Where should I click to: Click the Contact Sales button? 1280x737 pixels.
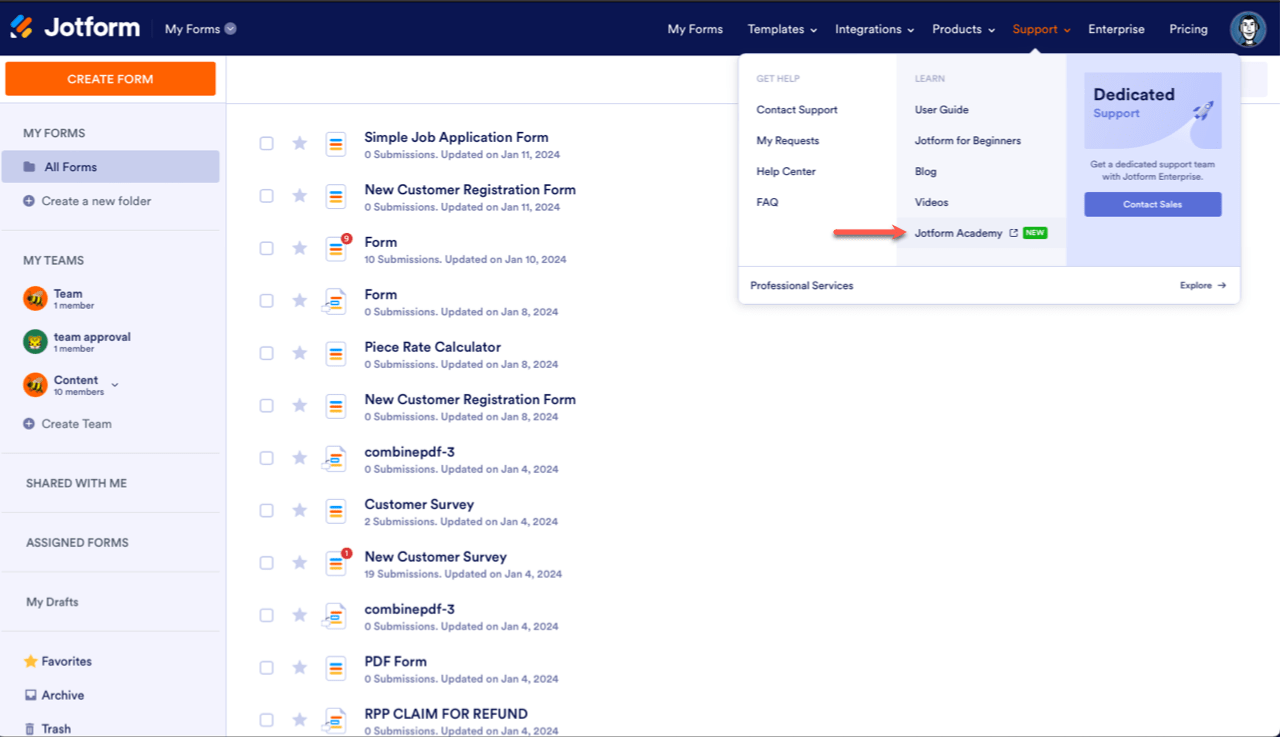point(1153,204)
